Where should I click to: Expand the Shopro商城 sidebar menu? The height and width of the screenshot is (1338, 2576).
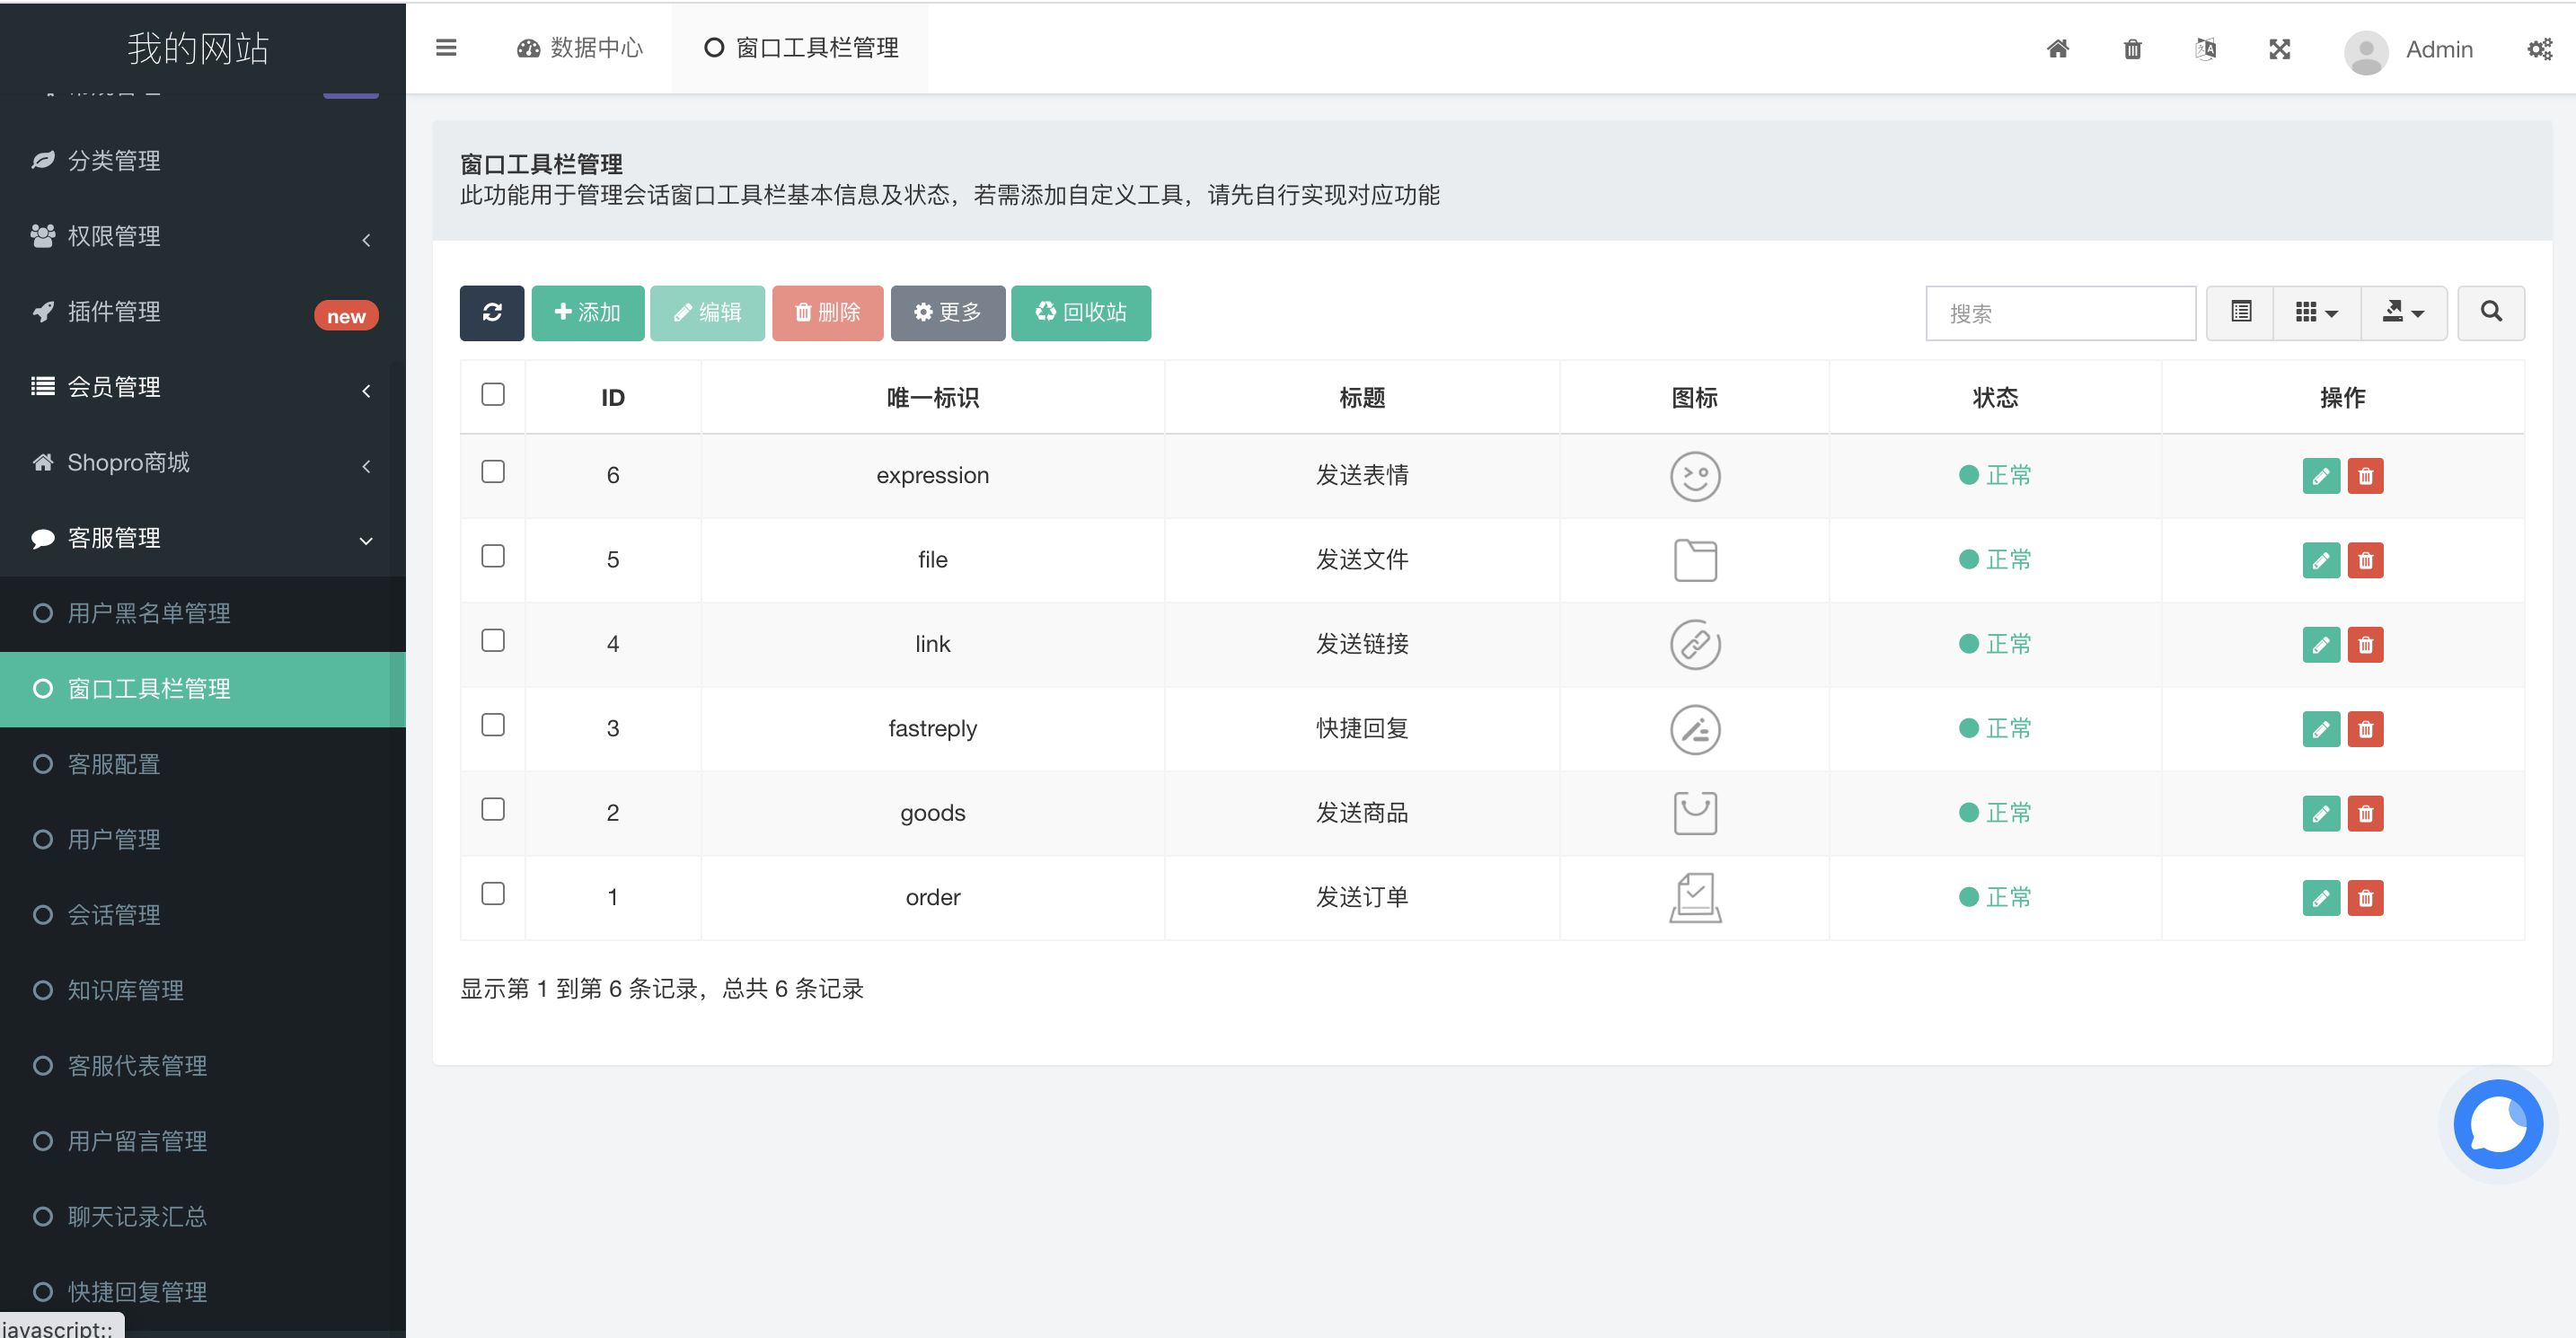pyautogui.click(x=203, y=462)
